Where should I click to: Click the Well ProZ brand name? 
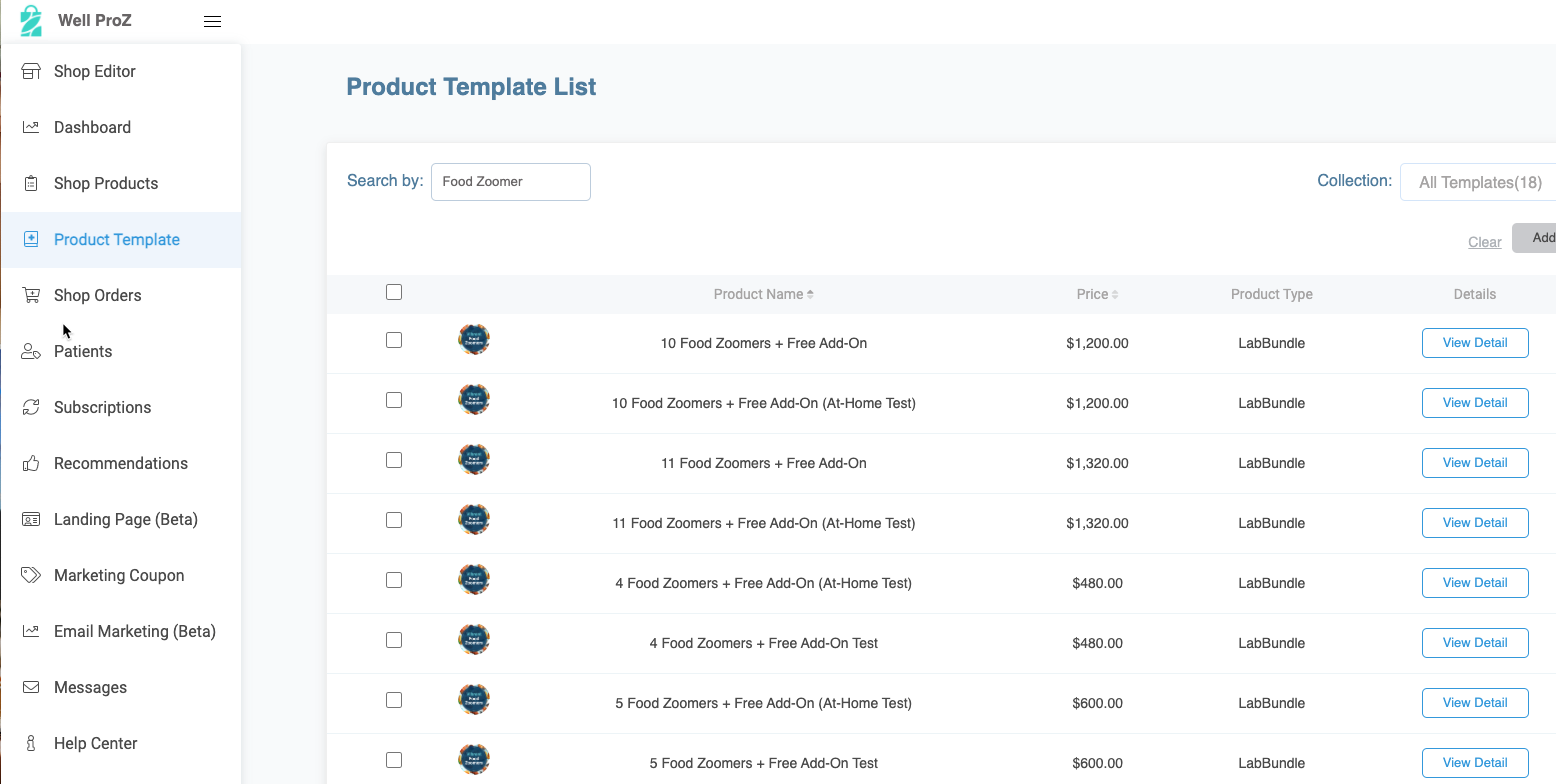[x=95, y=20]
